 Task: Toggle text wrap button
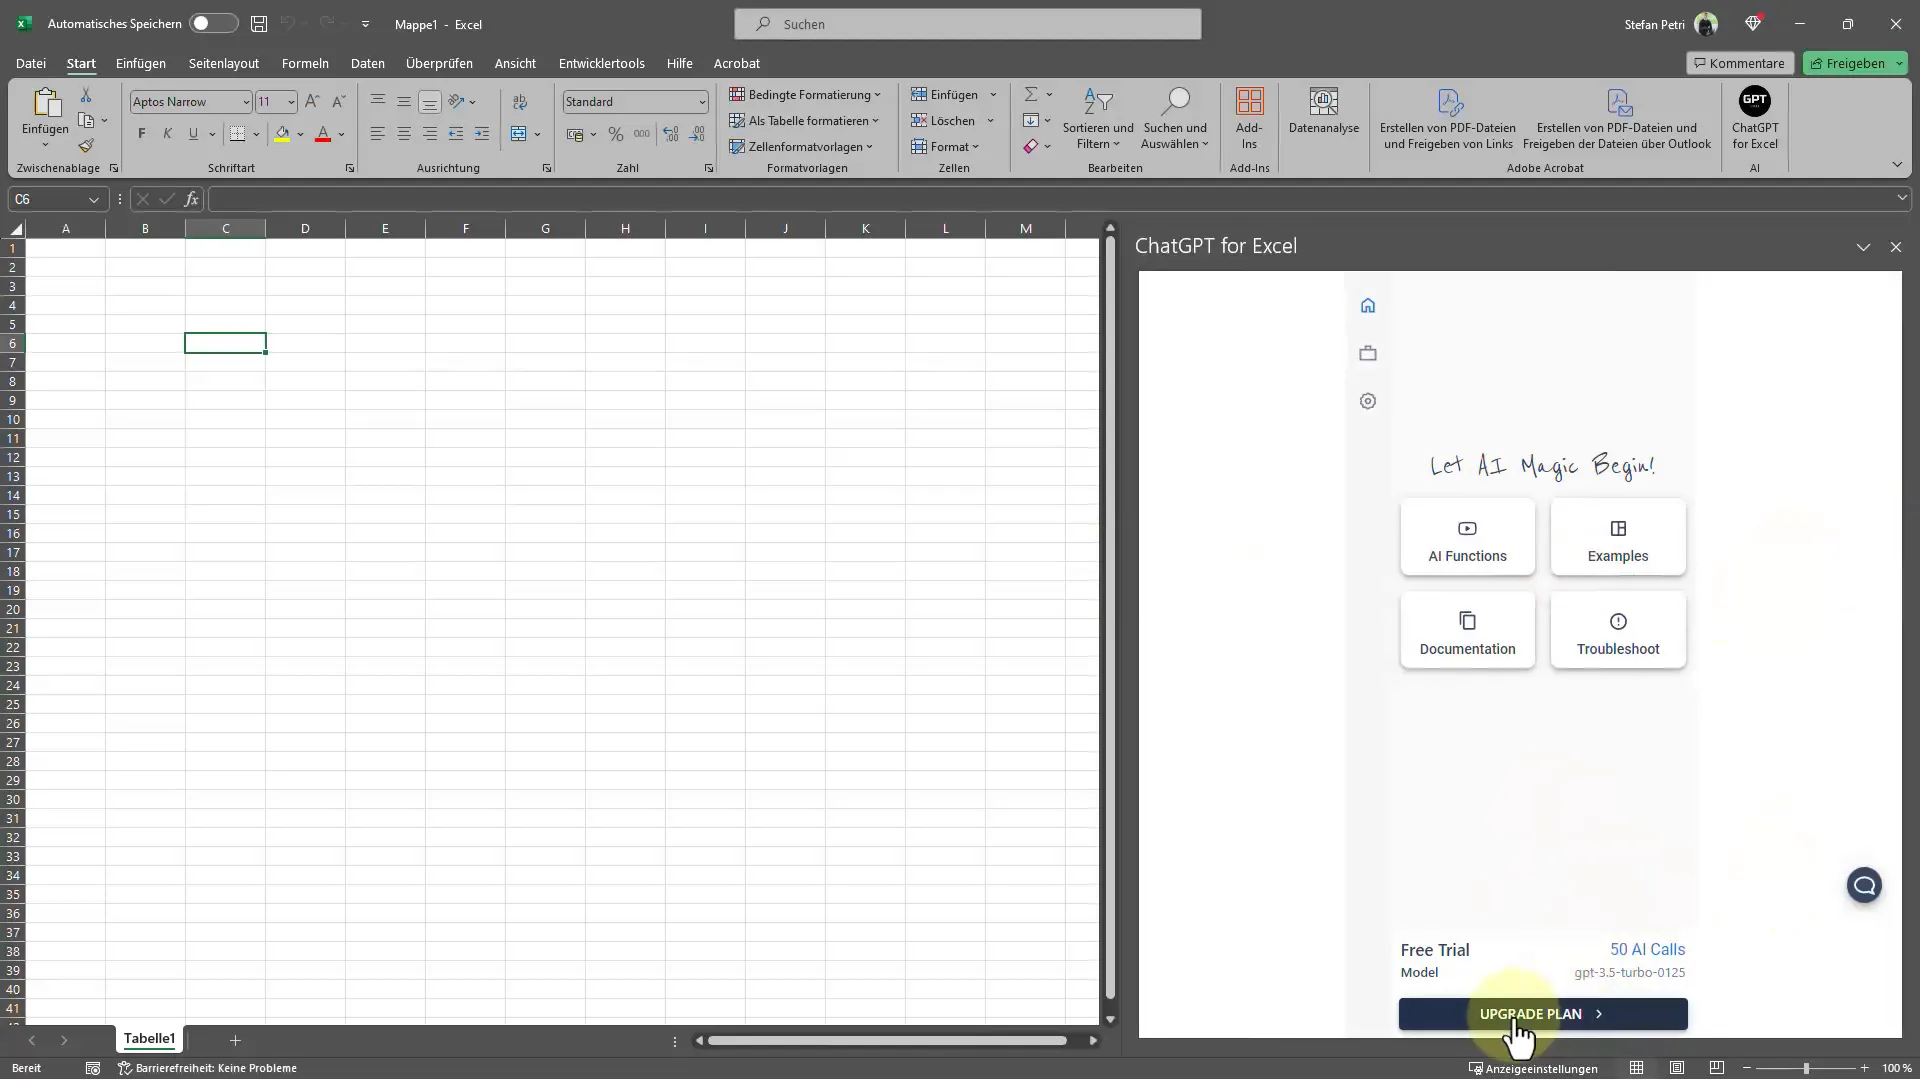coord(520,102)
